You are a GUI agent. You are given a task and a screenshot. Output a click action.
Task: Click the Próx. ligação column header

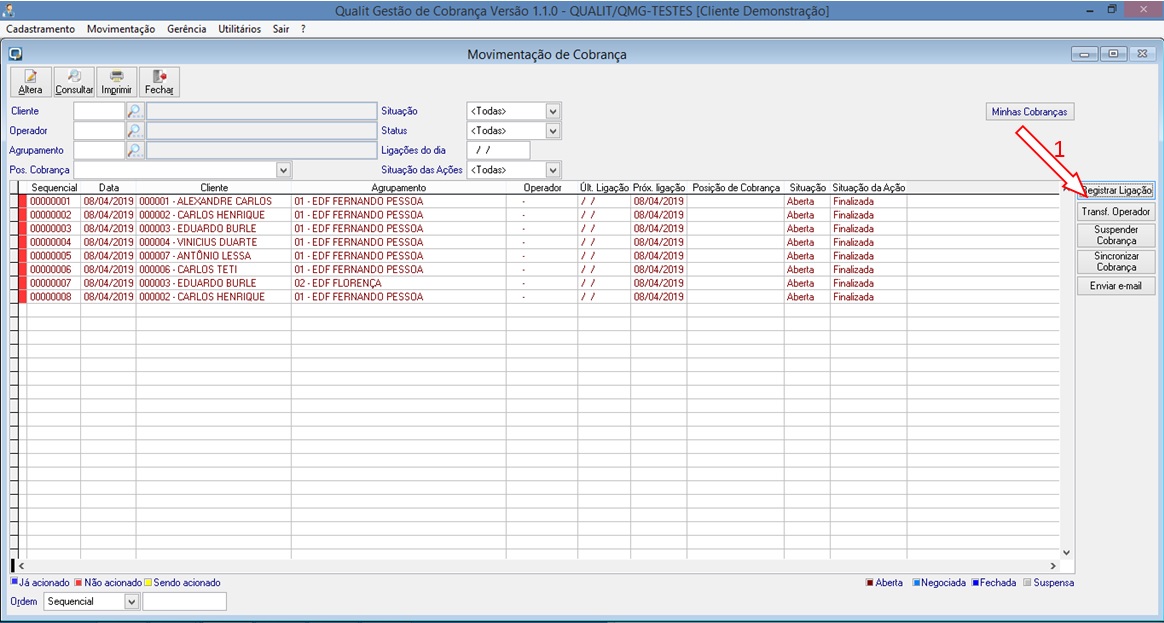658,188
